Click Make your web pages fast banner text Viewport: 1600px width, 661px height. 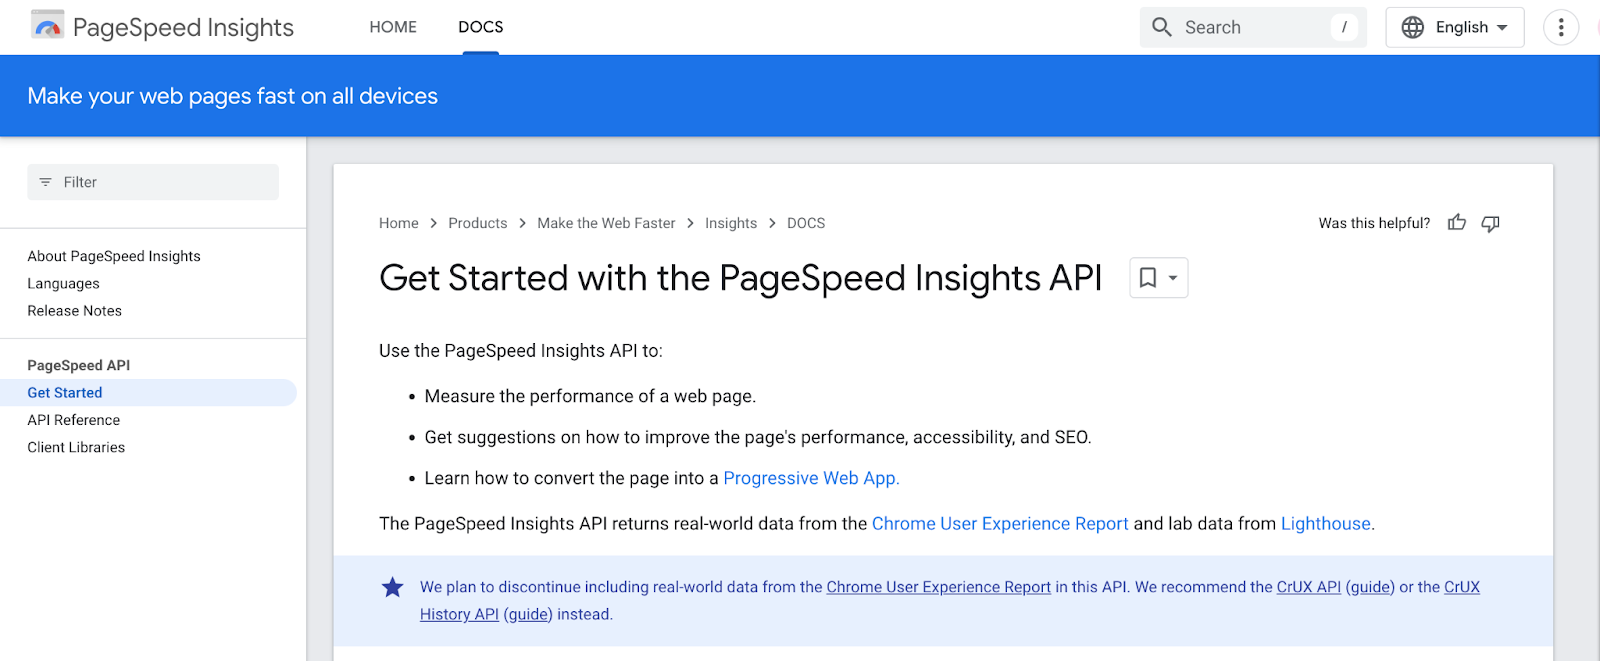point(233,96)
